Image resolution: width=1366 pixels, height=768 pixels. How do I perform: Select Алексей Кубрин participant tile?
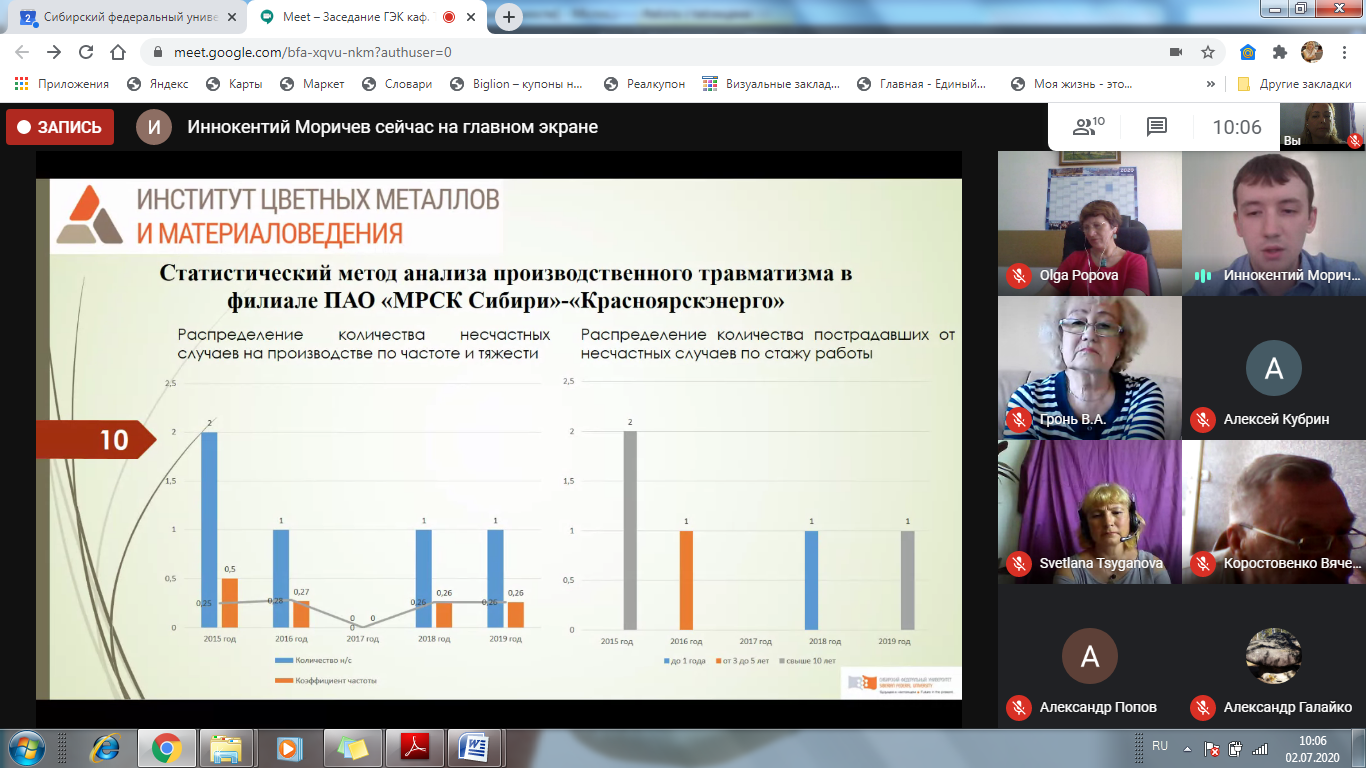tap(1274, 367)
